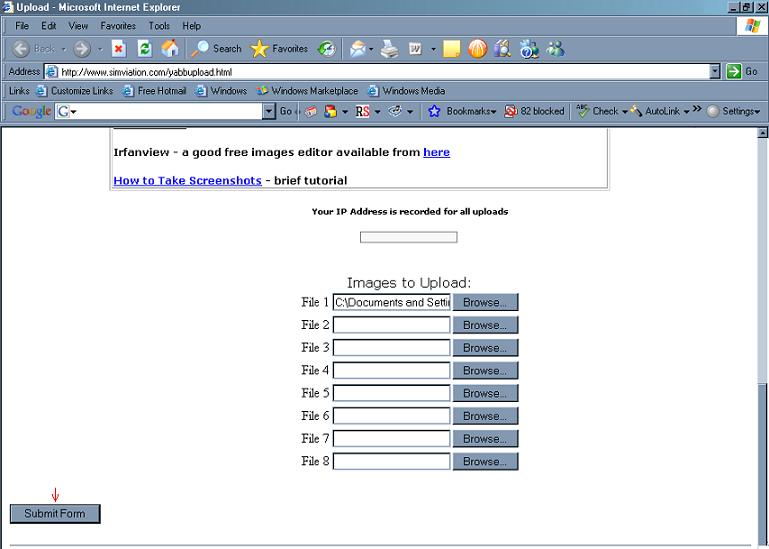Open the Address bar dropdown
Viewport: 769px width, 549px height.
pyautogui.click(x=715, y=72)
